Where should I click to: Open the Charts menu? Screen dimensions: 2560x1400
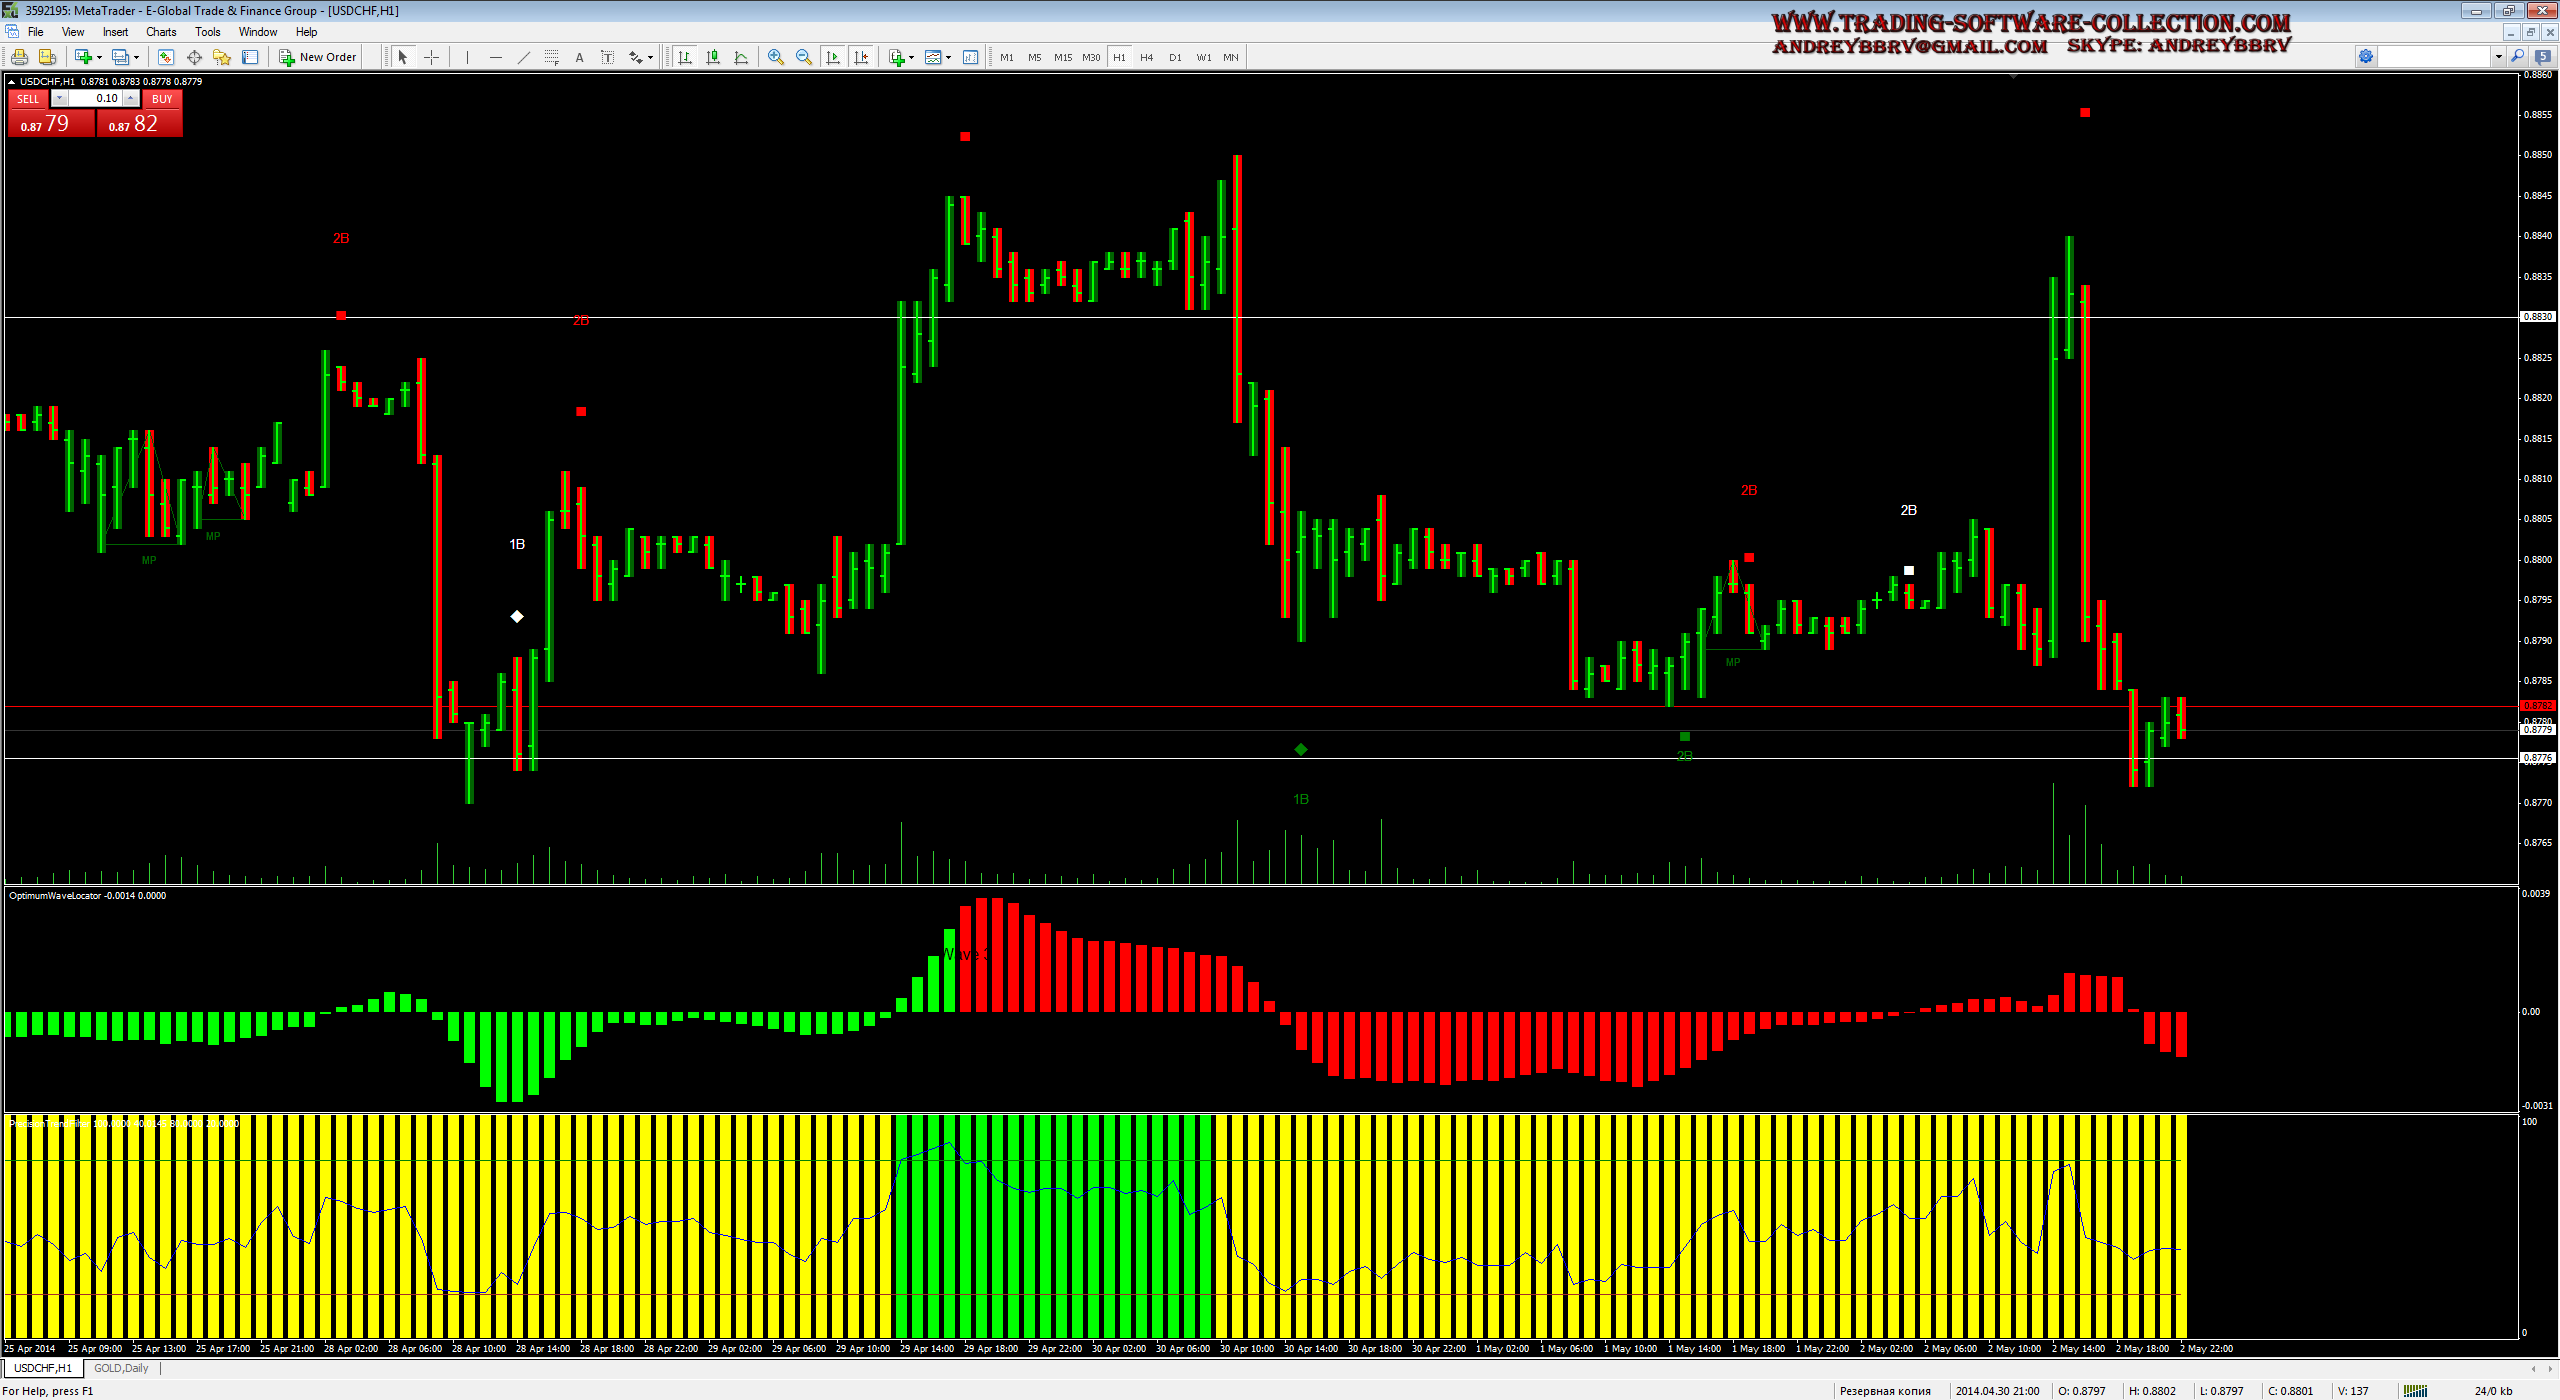tap(160, 32)
